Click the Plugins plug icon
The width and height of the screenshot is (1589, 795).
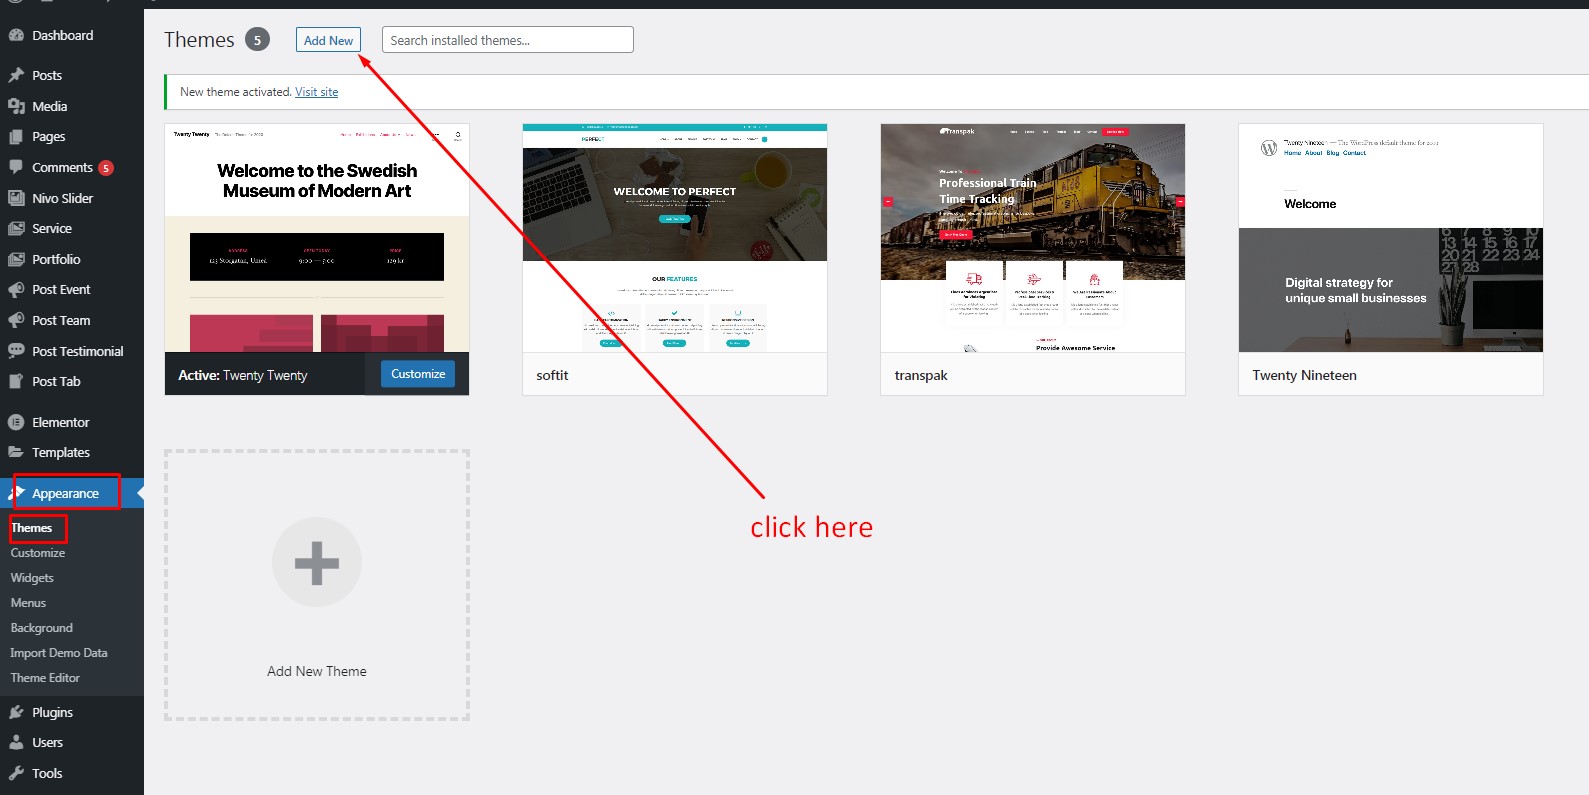coord(16,712)
